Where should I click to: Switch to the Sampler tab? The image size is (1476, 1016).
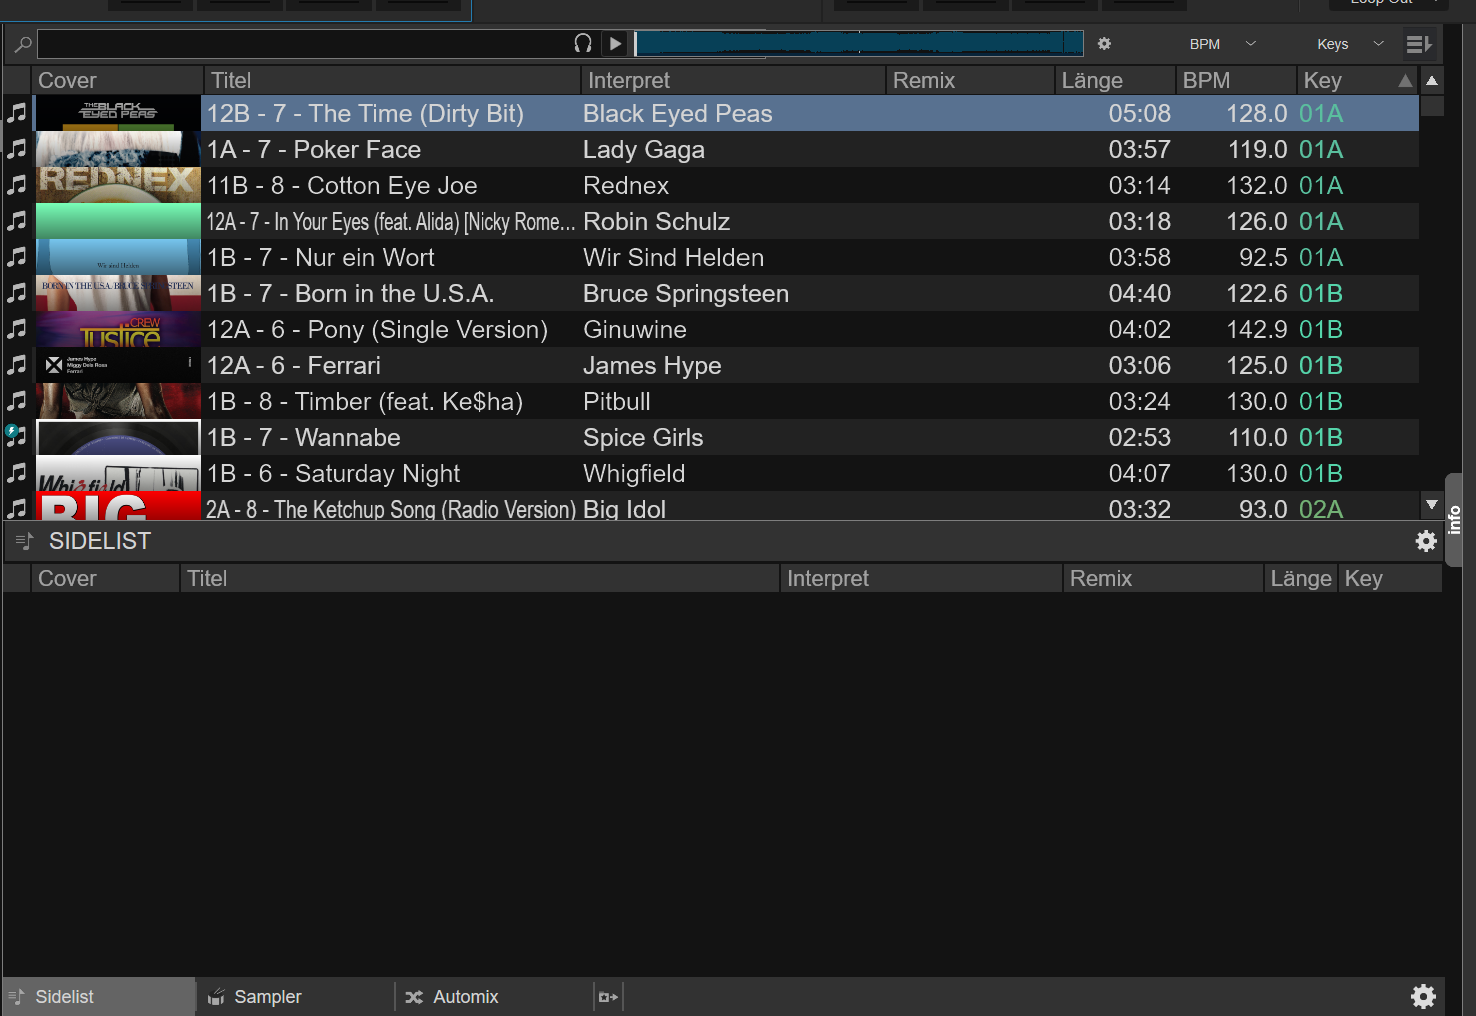[x=296, y=997]
